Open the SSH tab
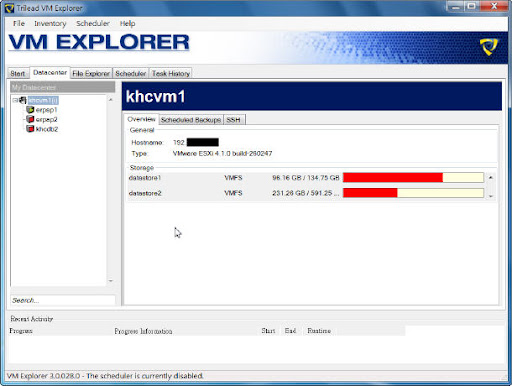The width and height of the screenshot is (512, 386). click(x=233, y=120)
